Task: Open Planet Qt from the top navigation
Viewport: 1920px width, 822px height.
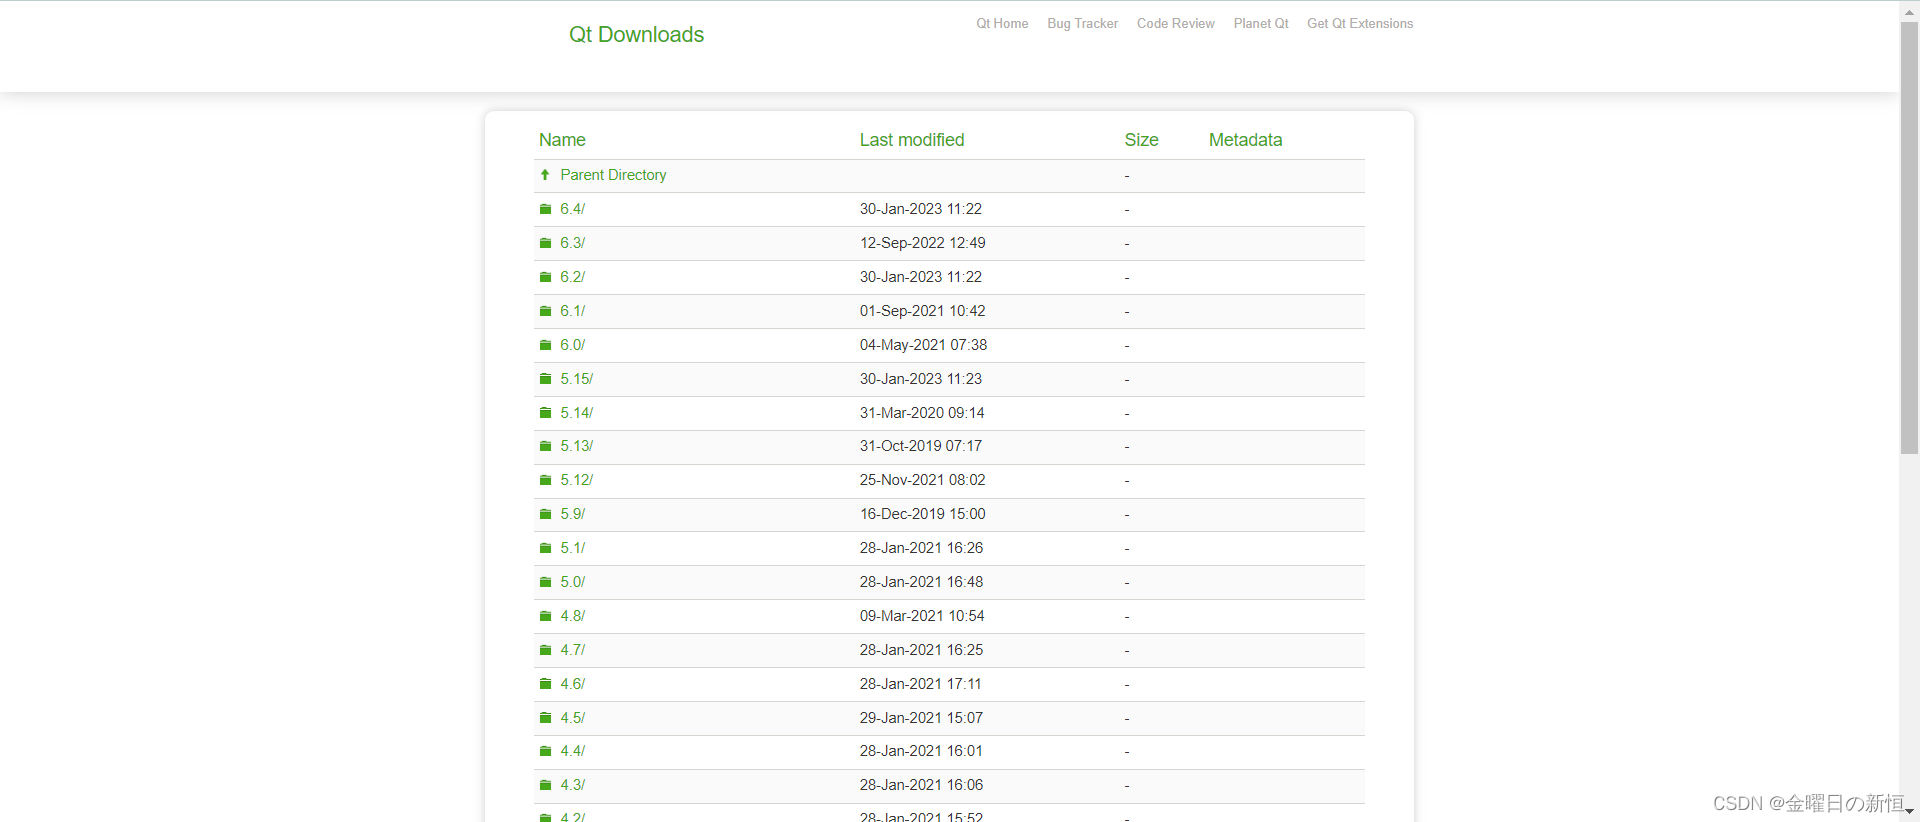Action: click(x=1260, y=23)
